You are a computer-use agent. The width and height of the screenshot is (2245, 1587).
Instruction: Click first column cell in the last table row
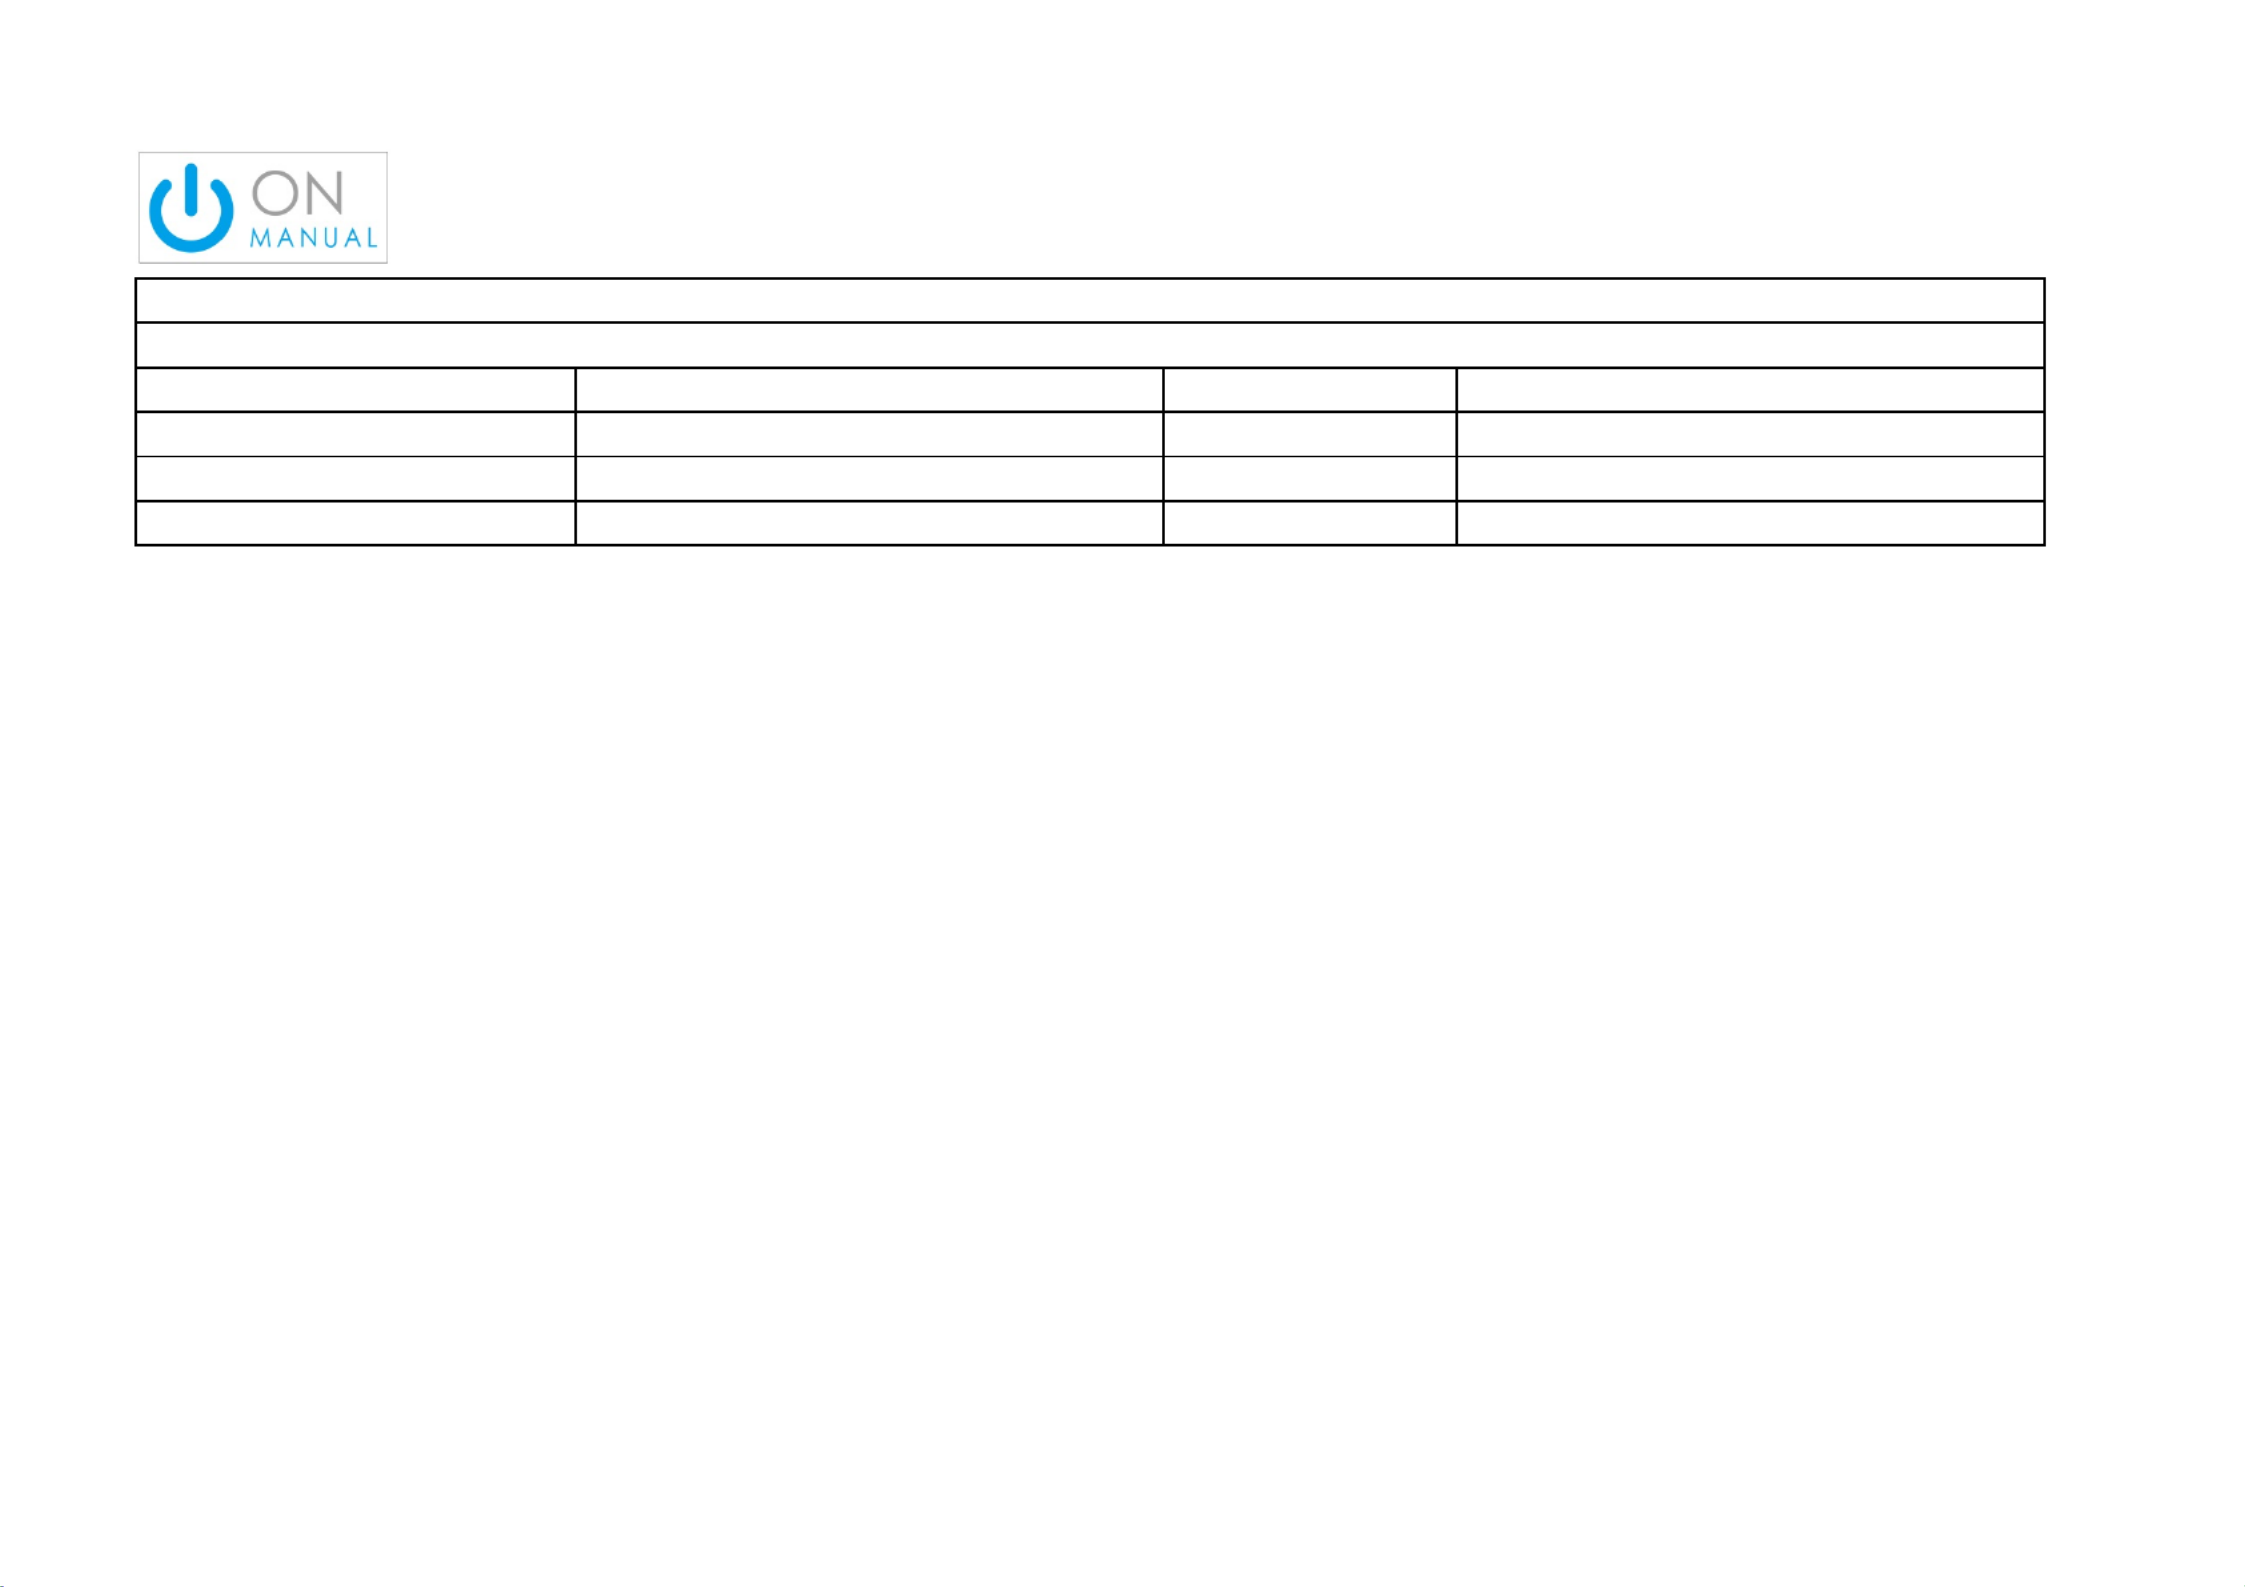click(x=356, y=523)
